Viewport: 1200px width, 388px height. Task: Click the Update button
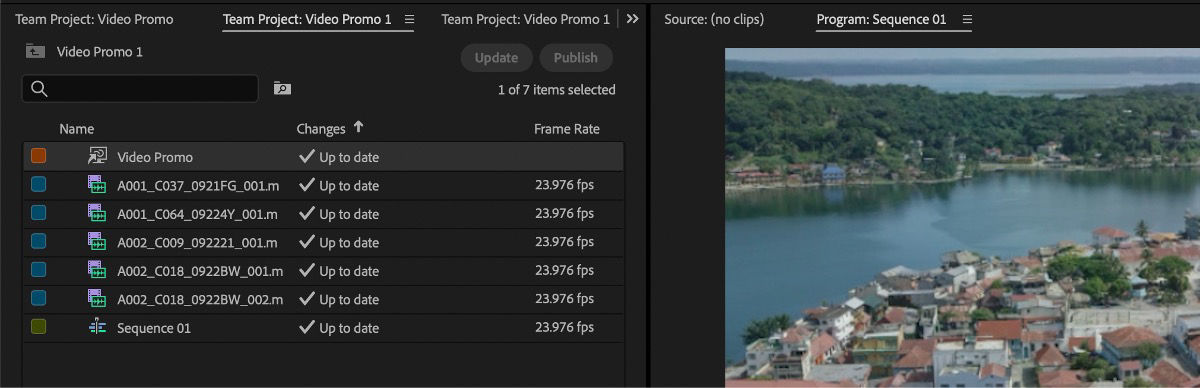[496, 58]
